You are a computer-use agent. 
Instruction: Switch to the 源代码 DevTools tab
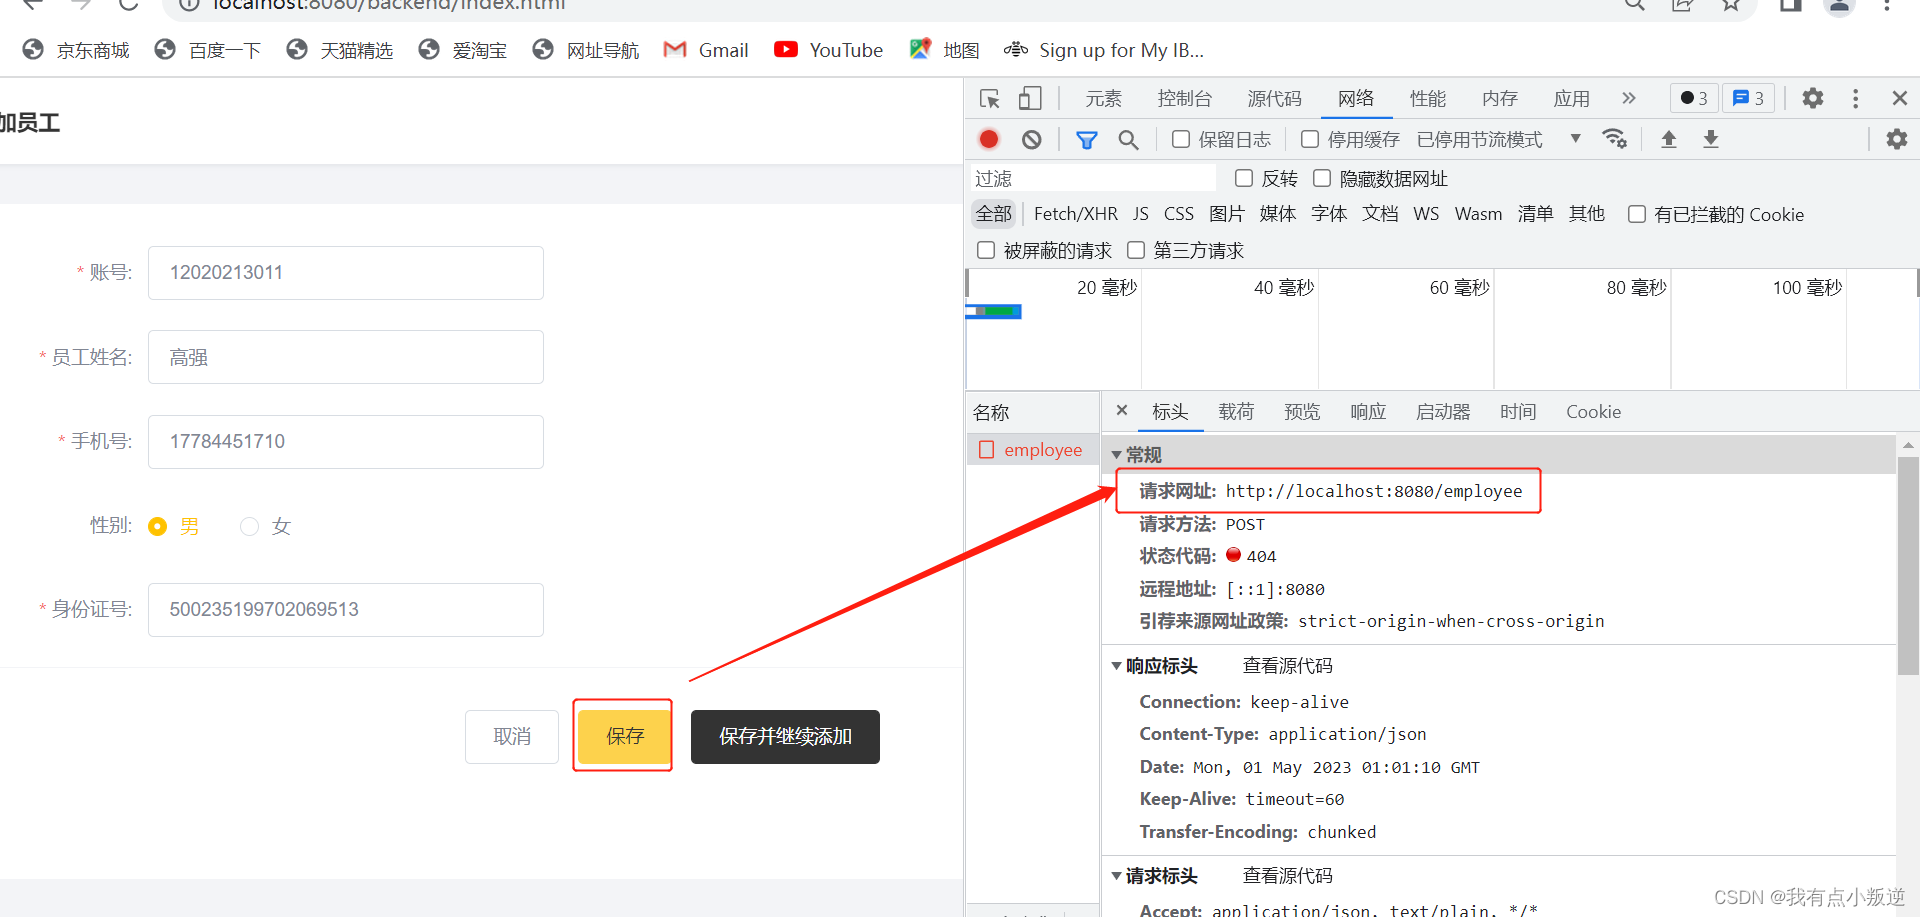[1275, 98]
